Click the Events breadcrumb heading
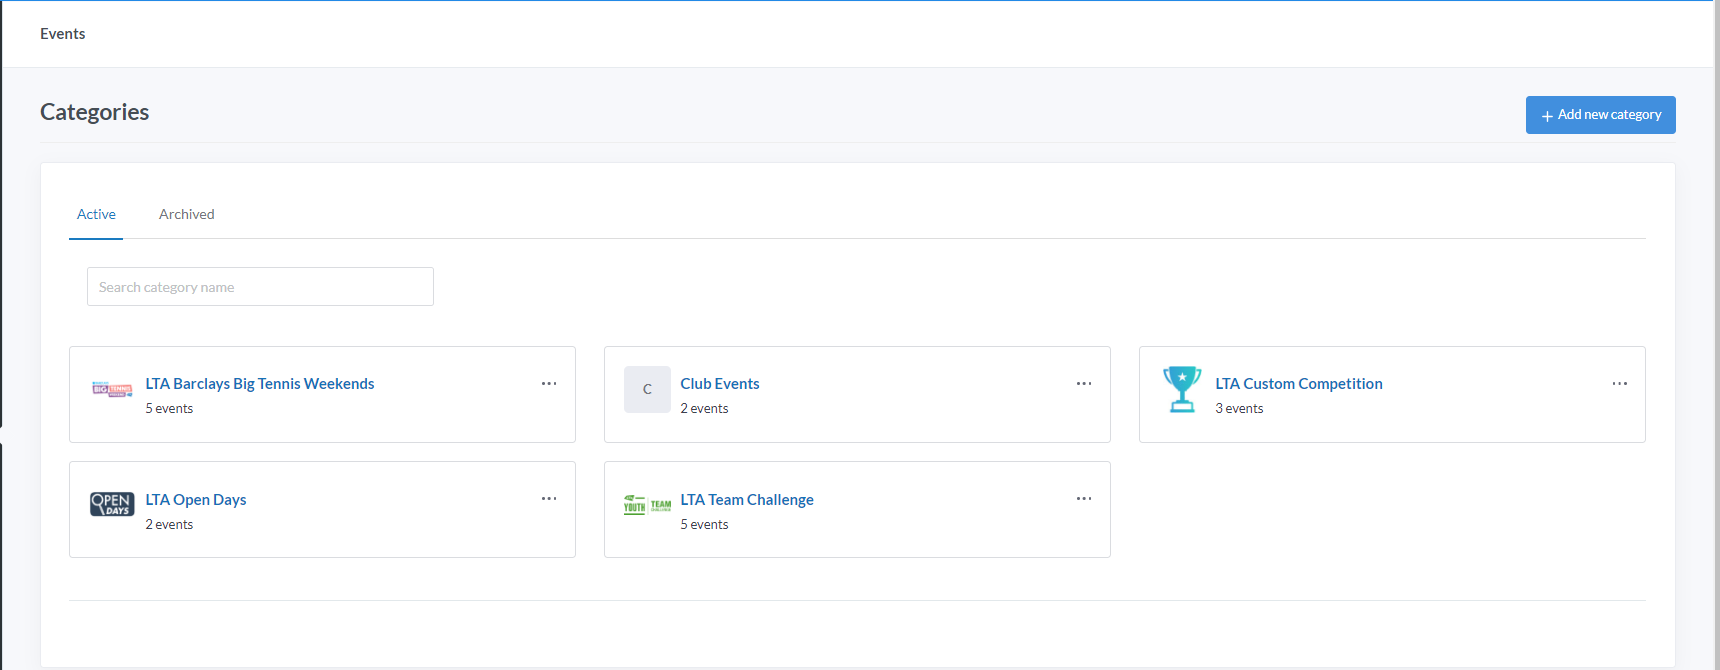This screenshot has width=1720, height=670. (63, 34)
